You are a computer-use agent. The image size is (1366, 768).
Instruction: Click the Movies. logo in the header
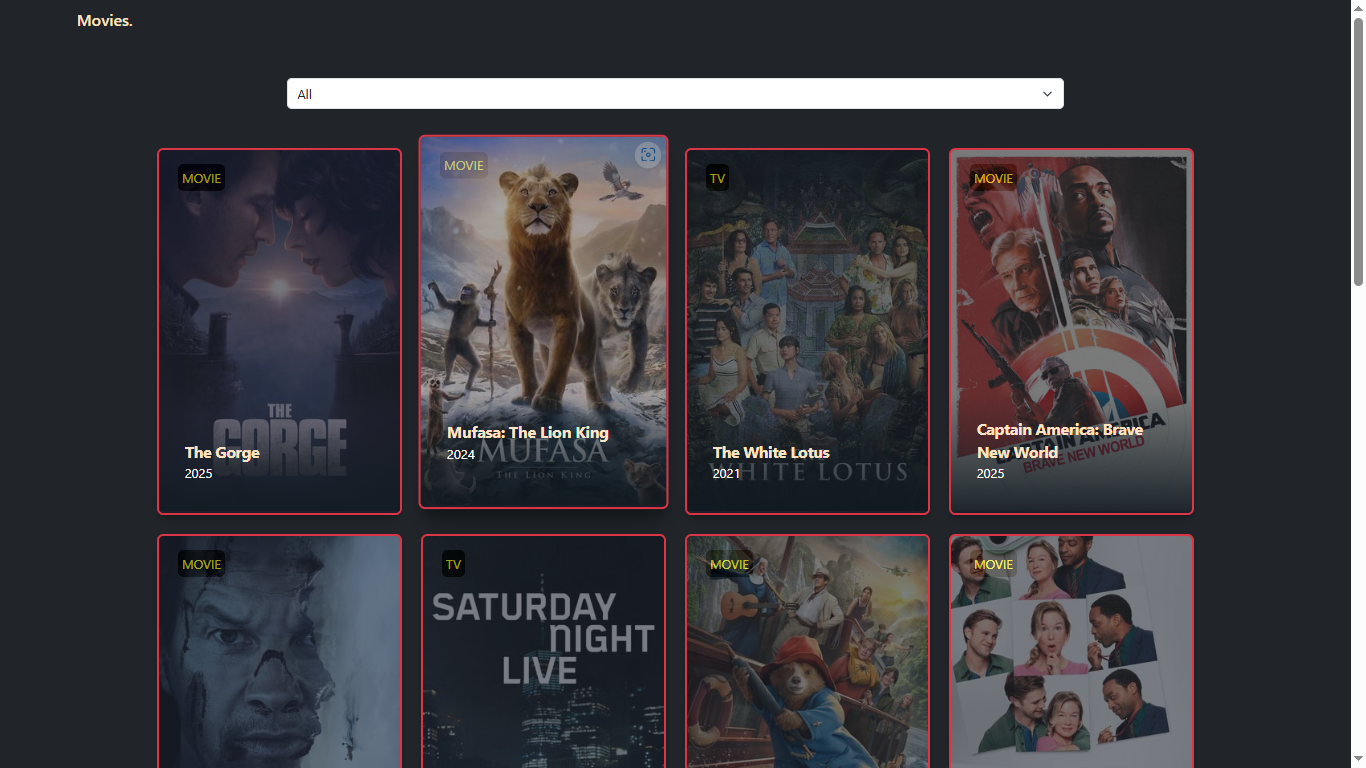click(x=105, y=21)
